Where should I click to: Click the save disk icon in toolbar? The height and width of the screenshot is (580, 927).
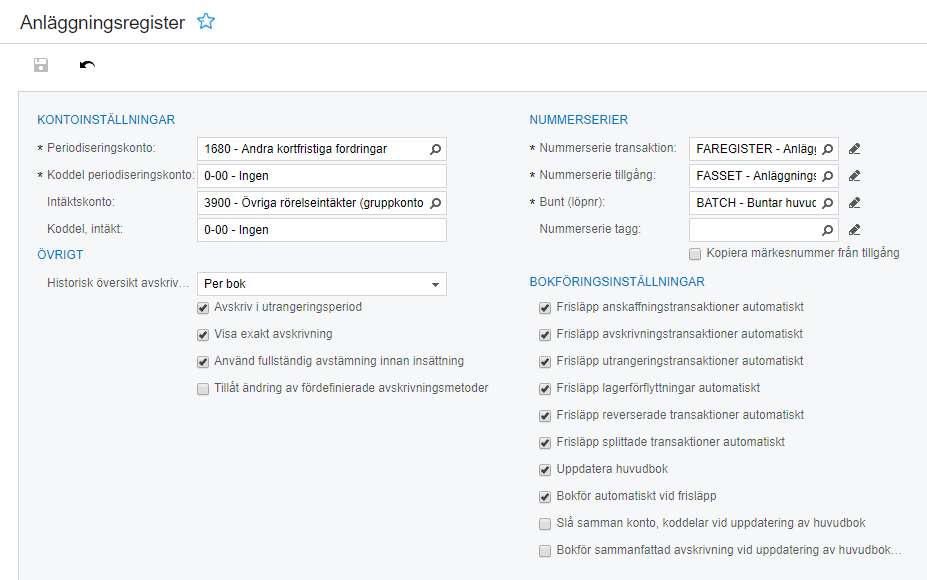click(x=41, y=66)
